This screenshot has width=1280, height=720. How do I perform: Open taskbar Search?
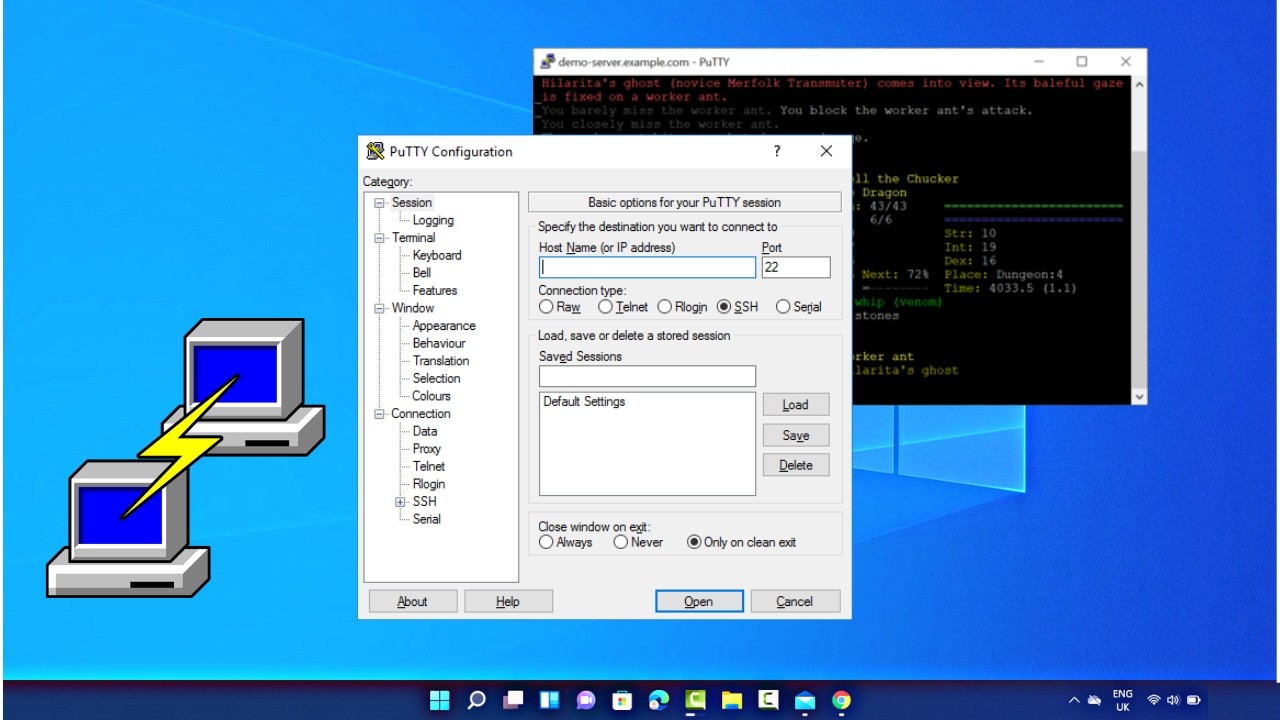(x=477, y=701)
